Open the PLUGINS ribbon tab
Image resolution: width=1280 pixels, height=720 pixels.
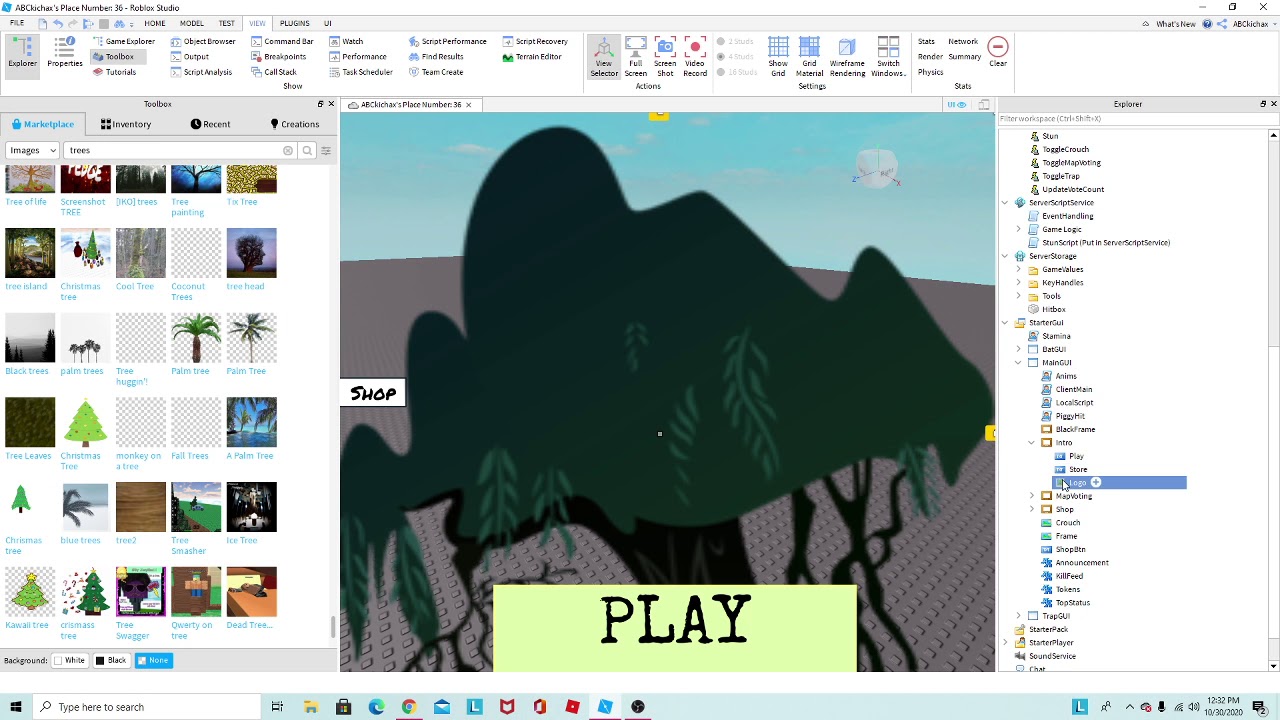tap(294, 23)
